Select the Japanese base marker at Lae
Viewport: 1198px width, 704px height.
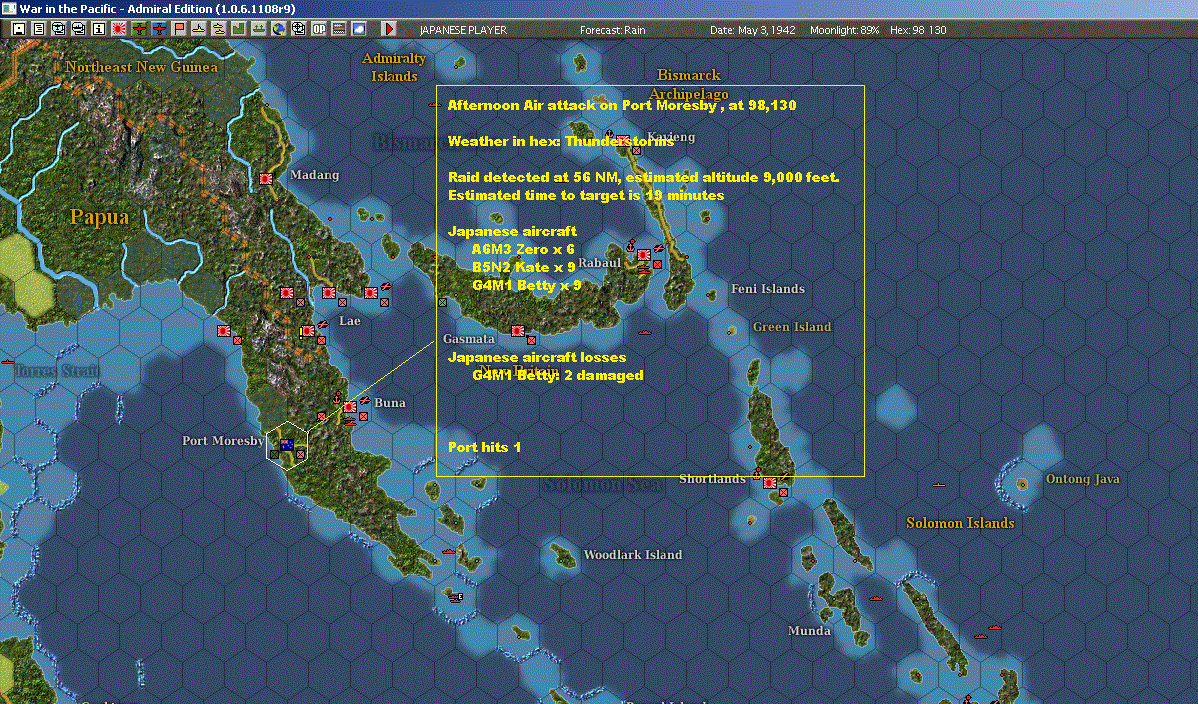308,331
